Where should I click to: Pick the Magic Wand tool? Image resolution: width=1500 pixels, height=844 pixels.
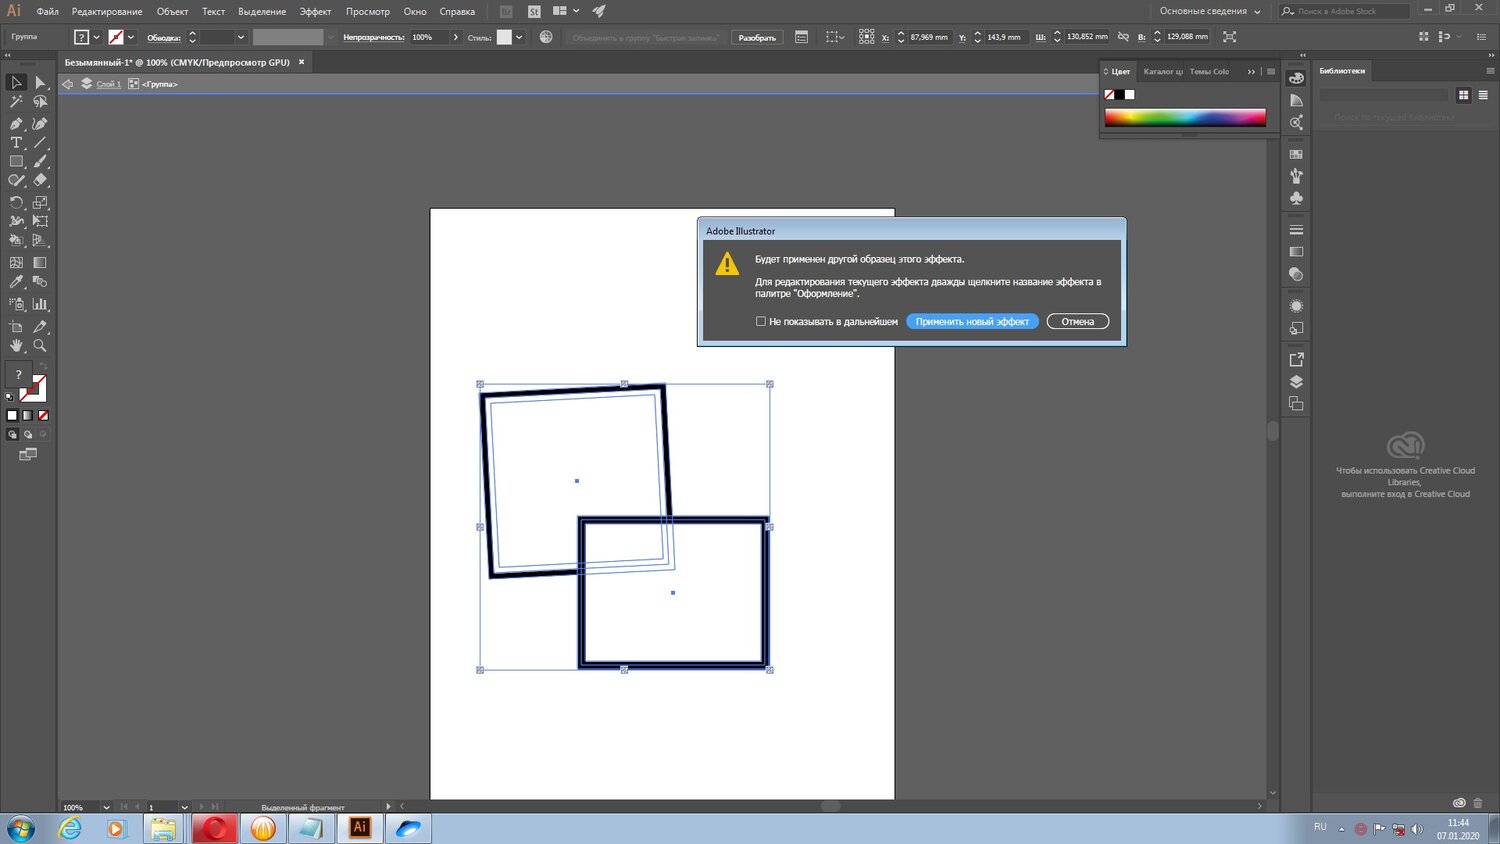pos(16,101)
